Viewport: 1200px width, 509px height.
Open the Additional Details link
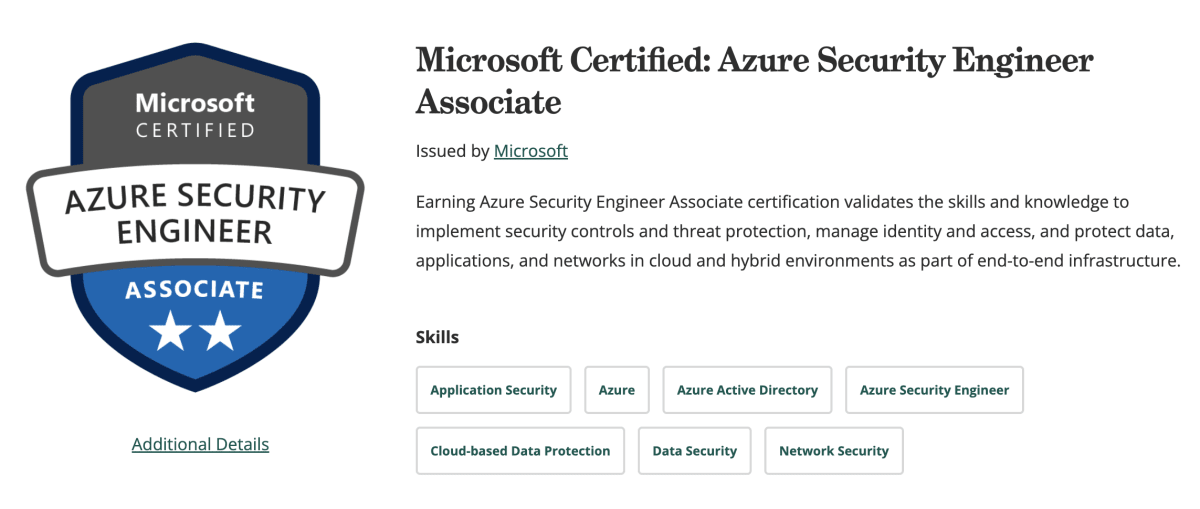coord(200,444)
